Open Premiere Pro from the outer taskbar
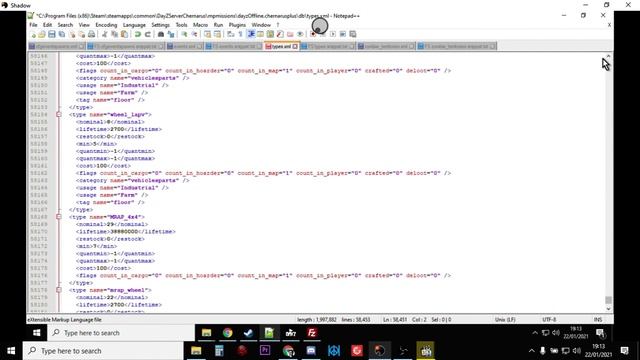 pyautogui.click(x=265, y=351)
